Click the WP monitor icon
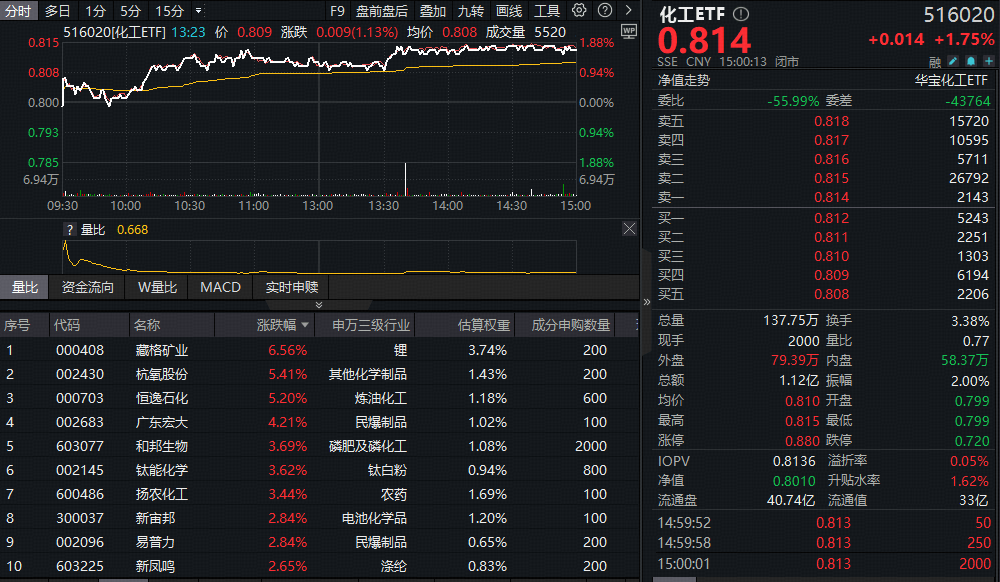This screenshot has width=1000, height=582. coord(628,31)
